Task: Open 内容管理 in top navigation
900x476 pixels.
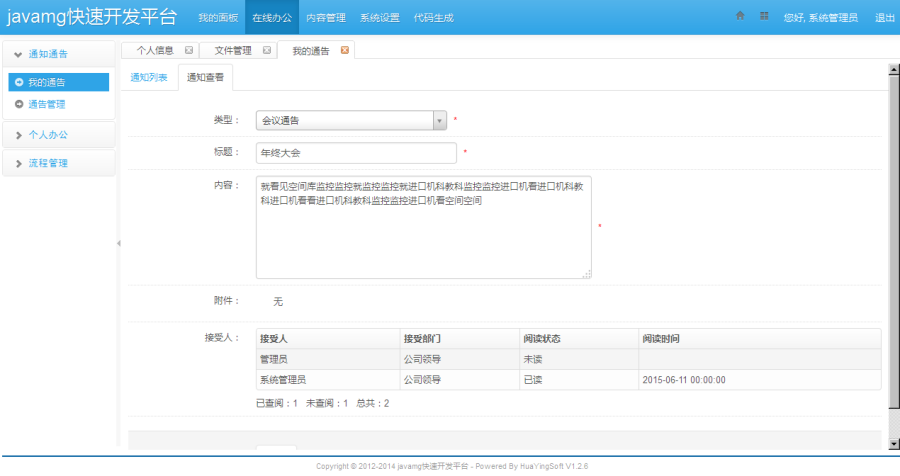Action: click(326, 18)
